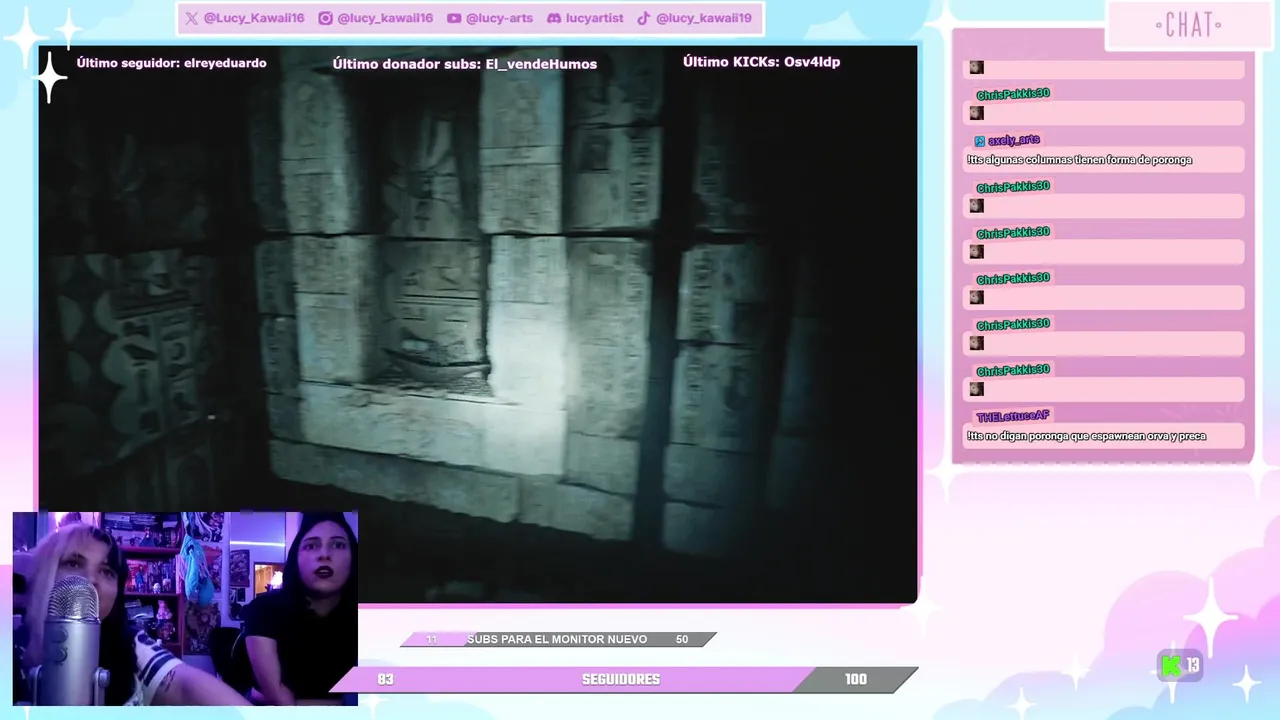The height and width of the screenshot is (720, 1280).
Task: Click the axely_arts username in chat
Action: tap(1014, 141)
